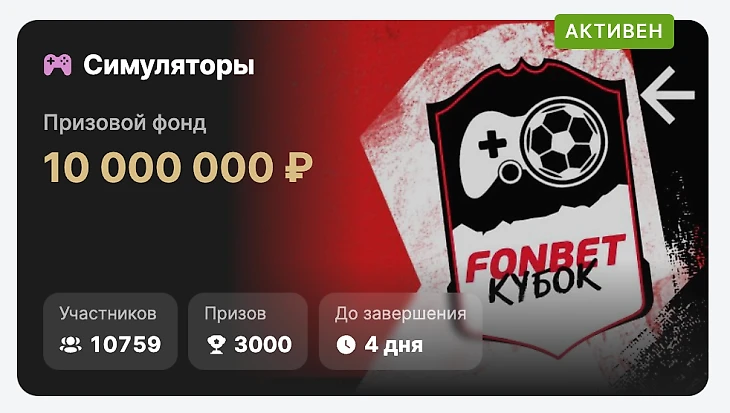Screen dimensions: 730x413
Task: Click the soccer ball emblem in the logo
Action: [564, 139]
